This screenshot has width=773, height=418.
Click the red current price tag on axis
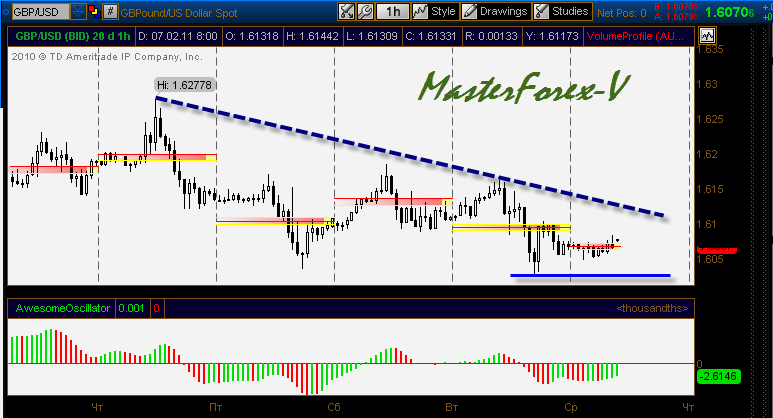717,249
